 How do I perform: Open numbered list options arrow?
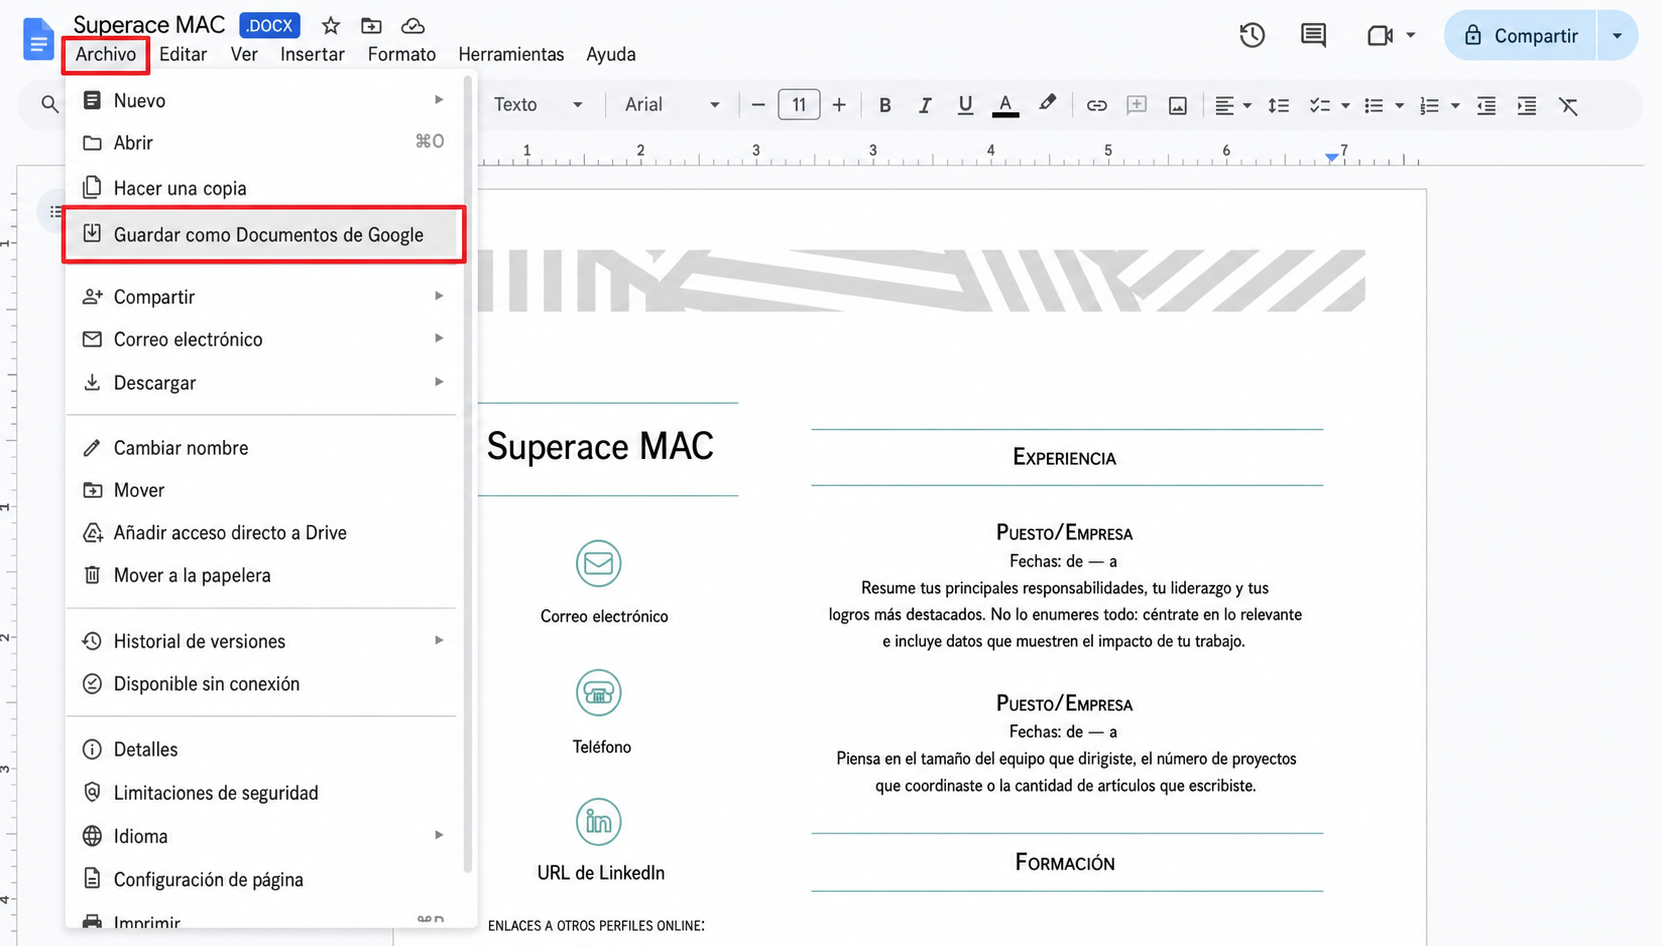tap(1455, 105)
